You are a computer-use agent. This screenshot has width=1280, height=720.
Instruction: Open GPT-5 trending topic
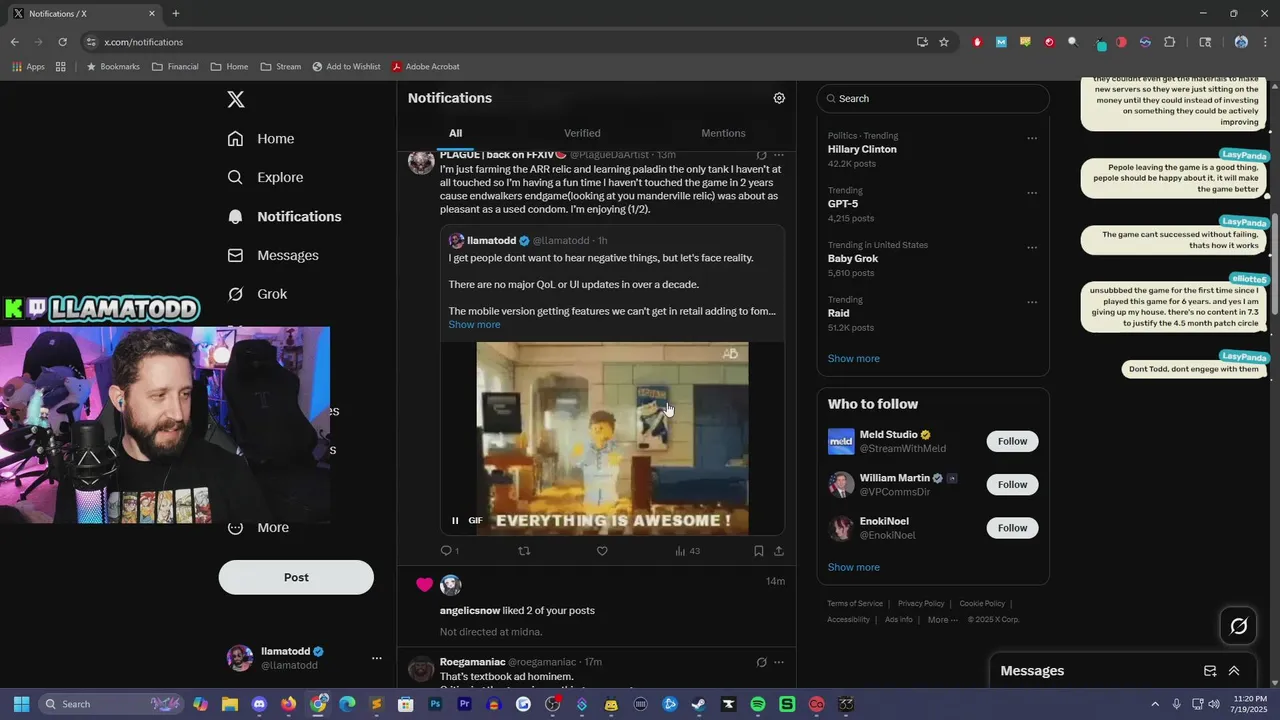point(843,204)
